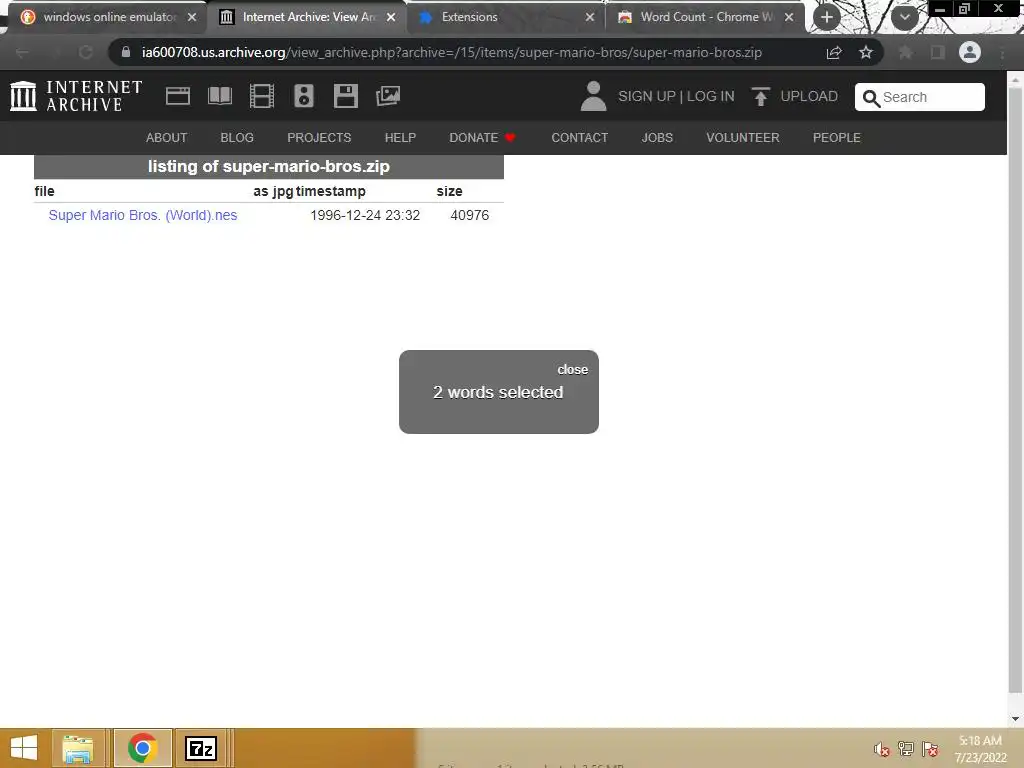
Task: Click the UPLOAD link
Action: click(x=808, y=96)
